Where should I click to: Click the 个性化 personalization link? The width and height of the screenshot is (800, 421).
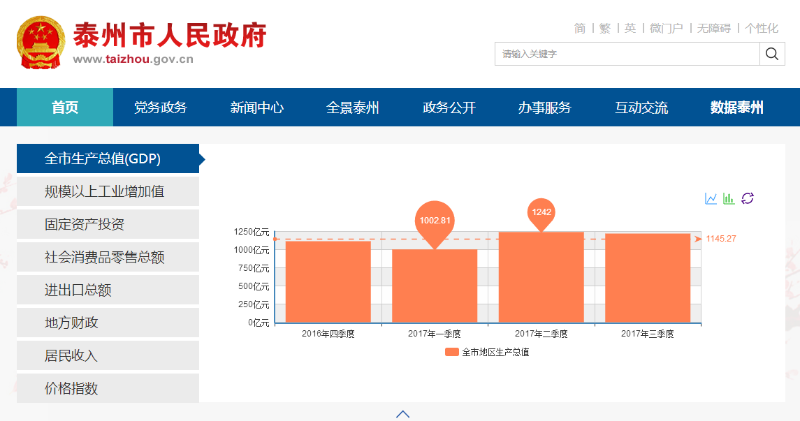(761, 28)
